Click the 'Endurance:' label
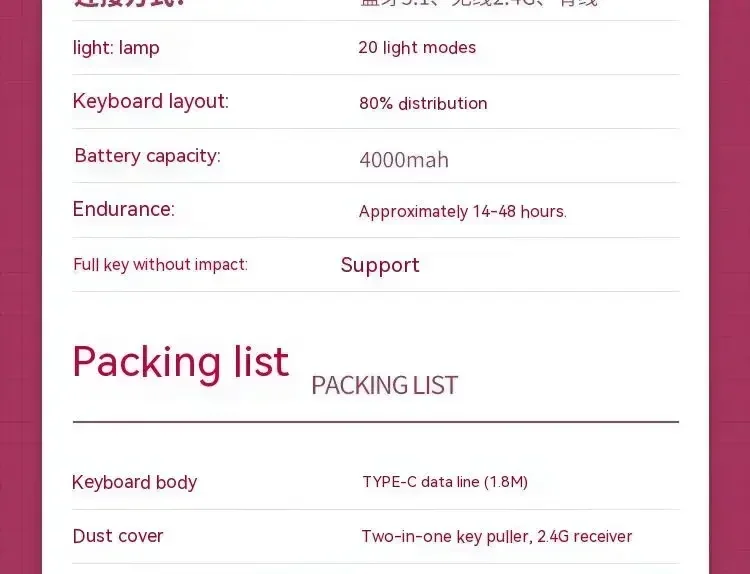The height and width of the screenshot is (574, 750). (124, 210)
